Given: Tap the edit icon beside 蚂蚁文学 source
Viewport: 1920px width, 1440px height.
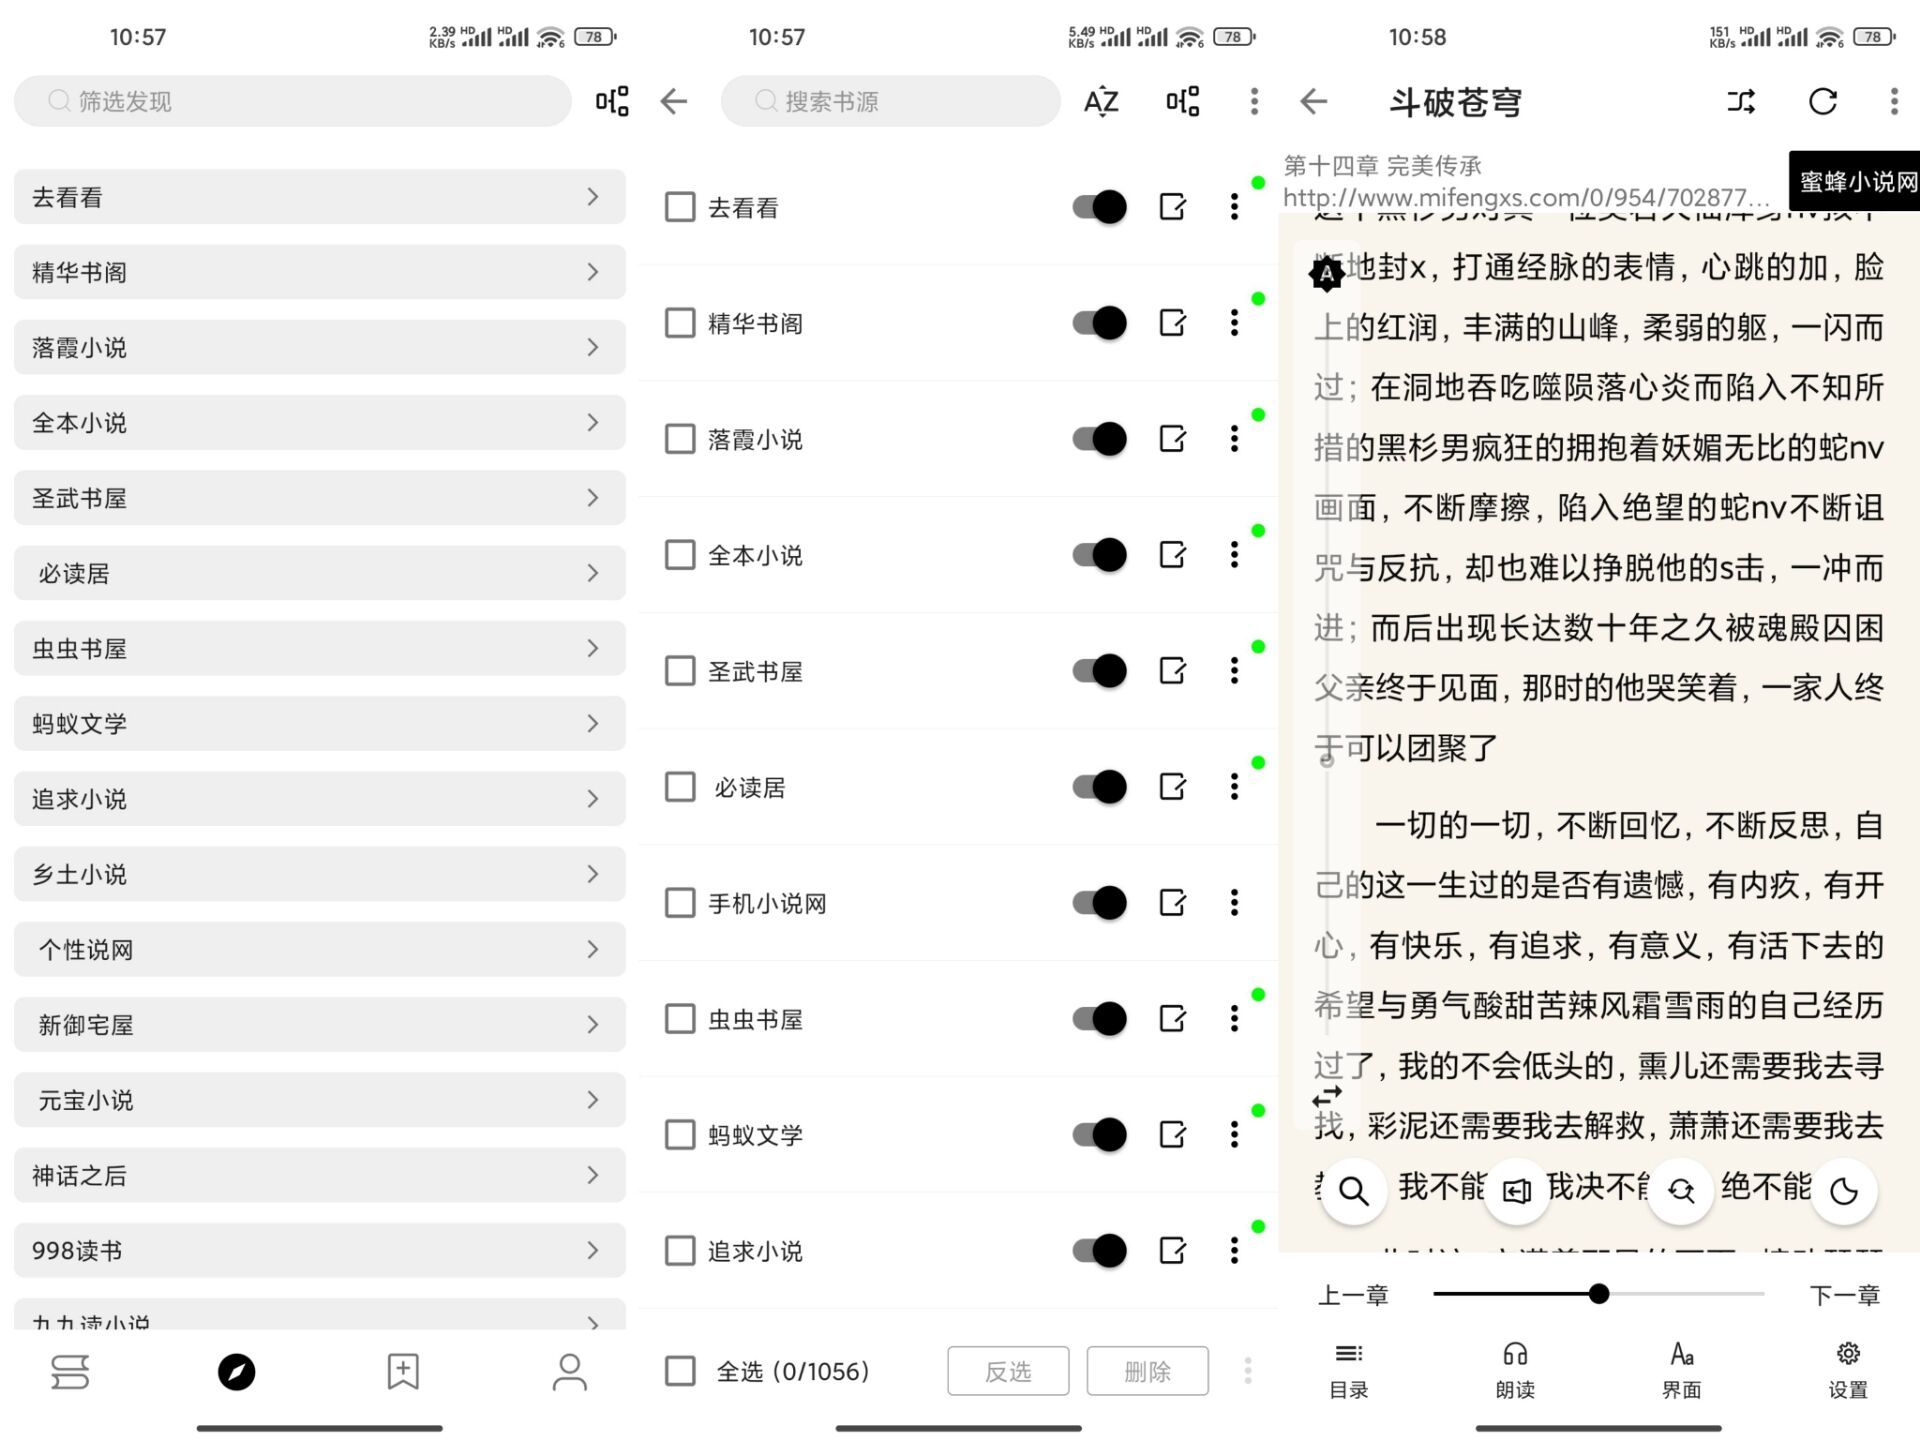Looking at the screenshot, I should coord(1172,1135).
